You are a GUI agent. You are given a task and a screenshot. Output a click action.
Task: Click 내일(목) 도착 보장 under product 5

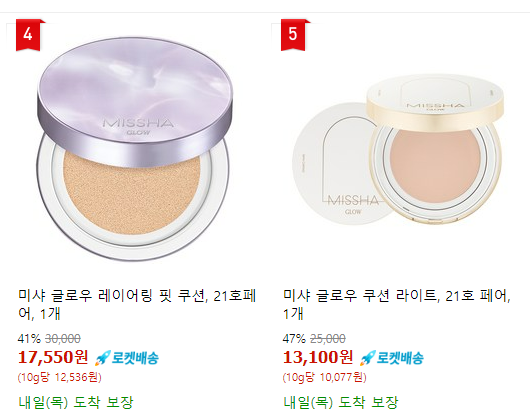click(x=341, y=402)
